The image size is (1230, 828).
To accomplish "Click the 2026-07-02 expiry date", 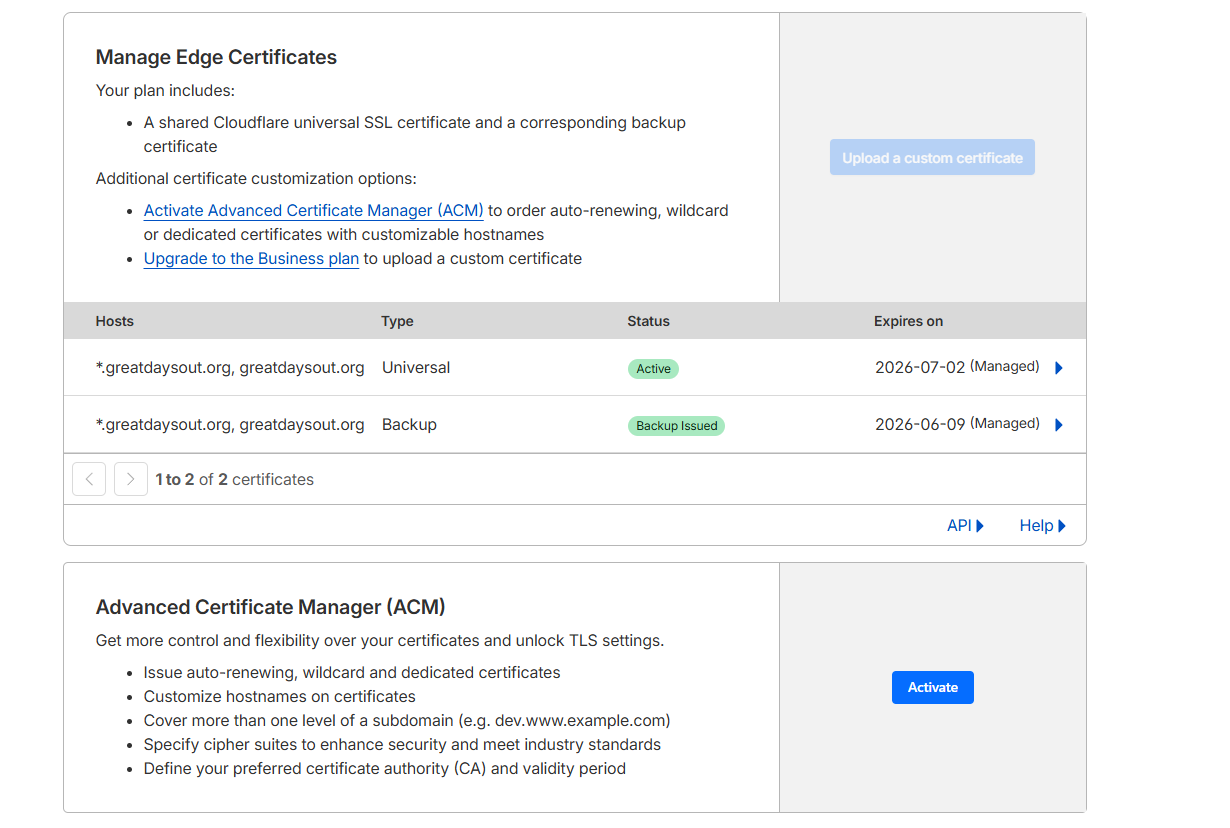I will pos(920,368).
